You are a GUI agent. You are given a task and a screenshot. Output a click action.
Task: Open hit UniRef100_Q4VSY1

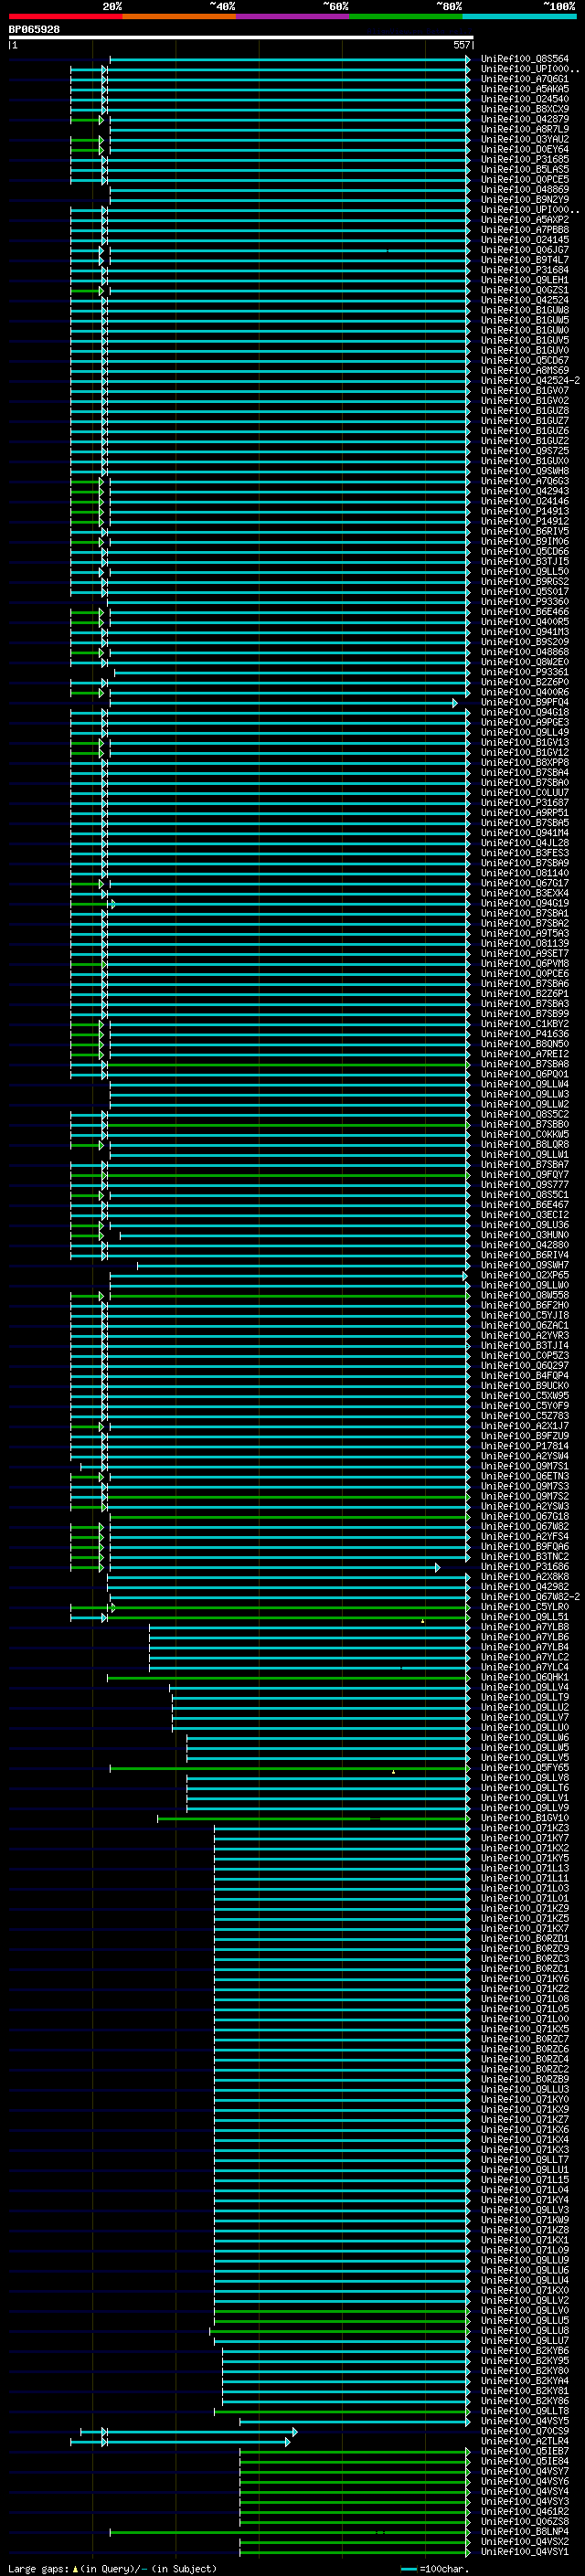525,2552
